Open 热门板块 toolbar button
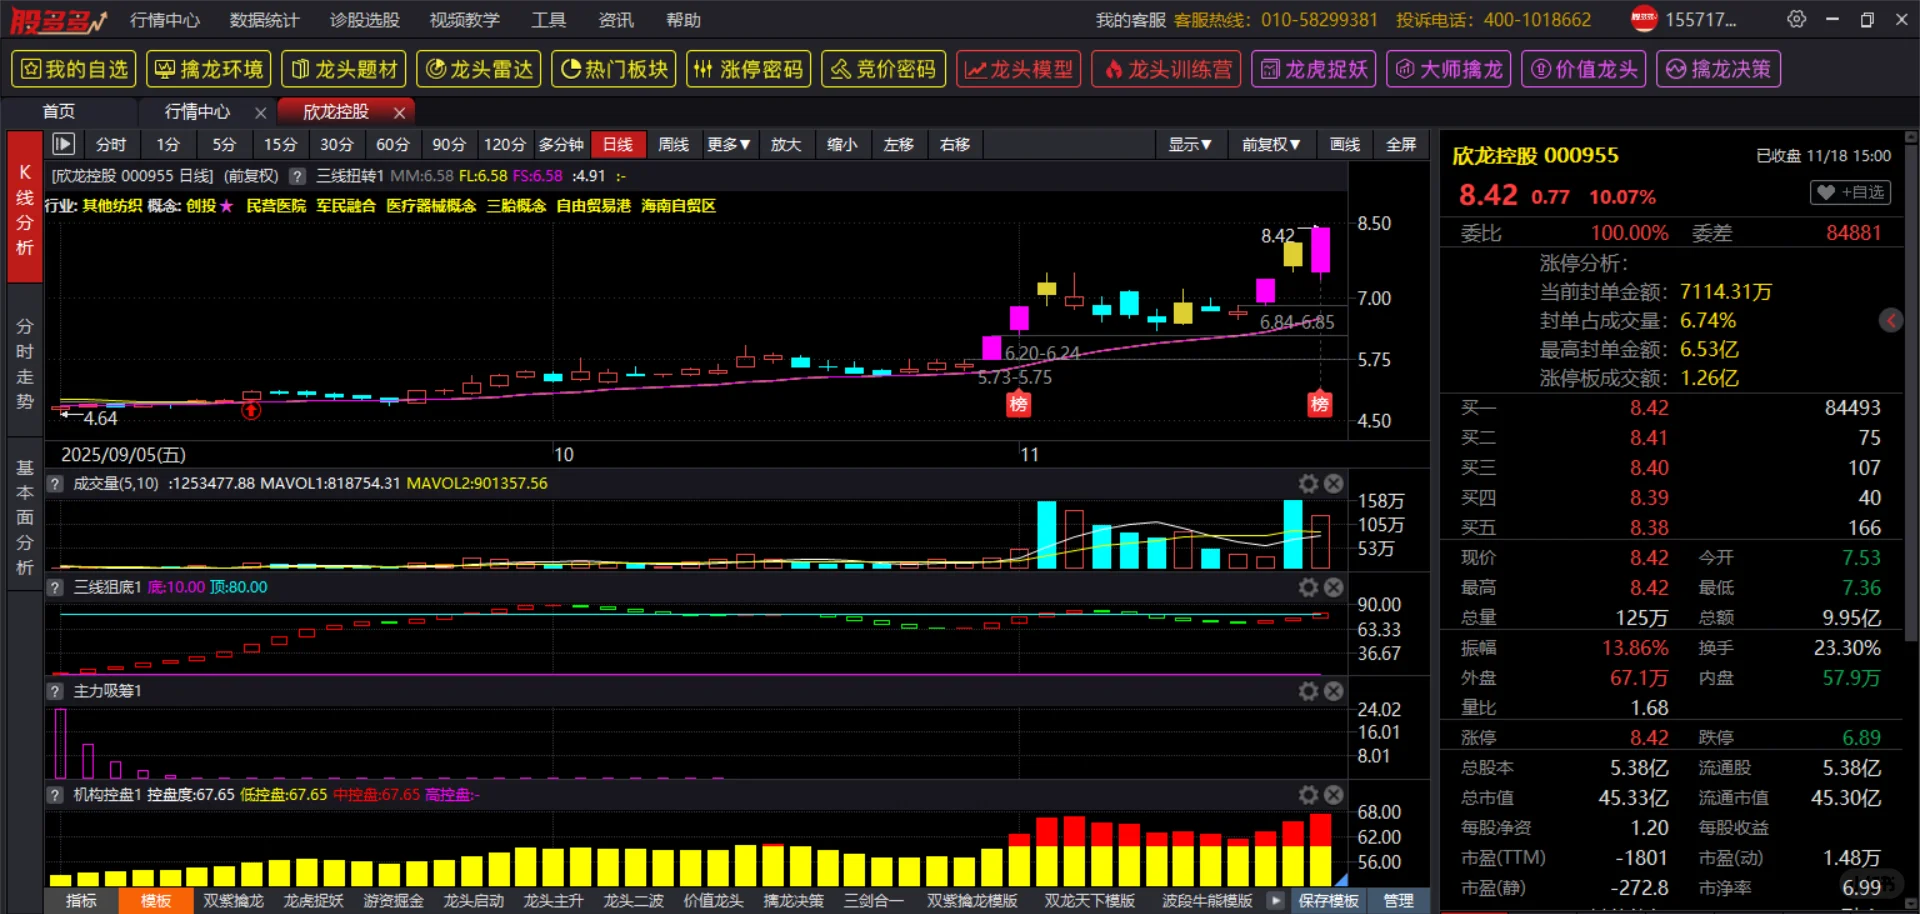This screenshot has height=914, width=1920. [x=614, y=69]
